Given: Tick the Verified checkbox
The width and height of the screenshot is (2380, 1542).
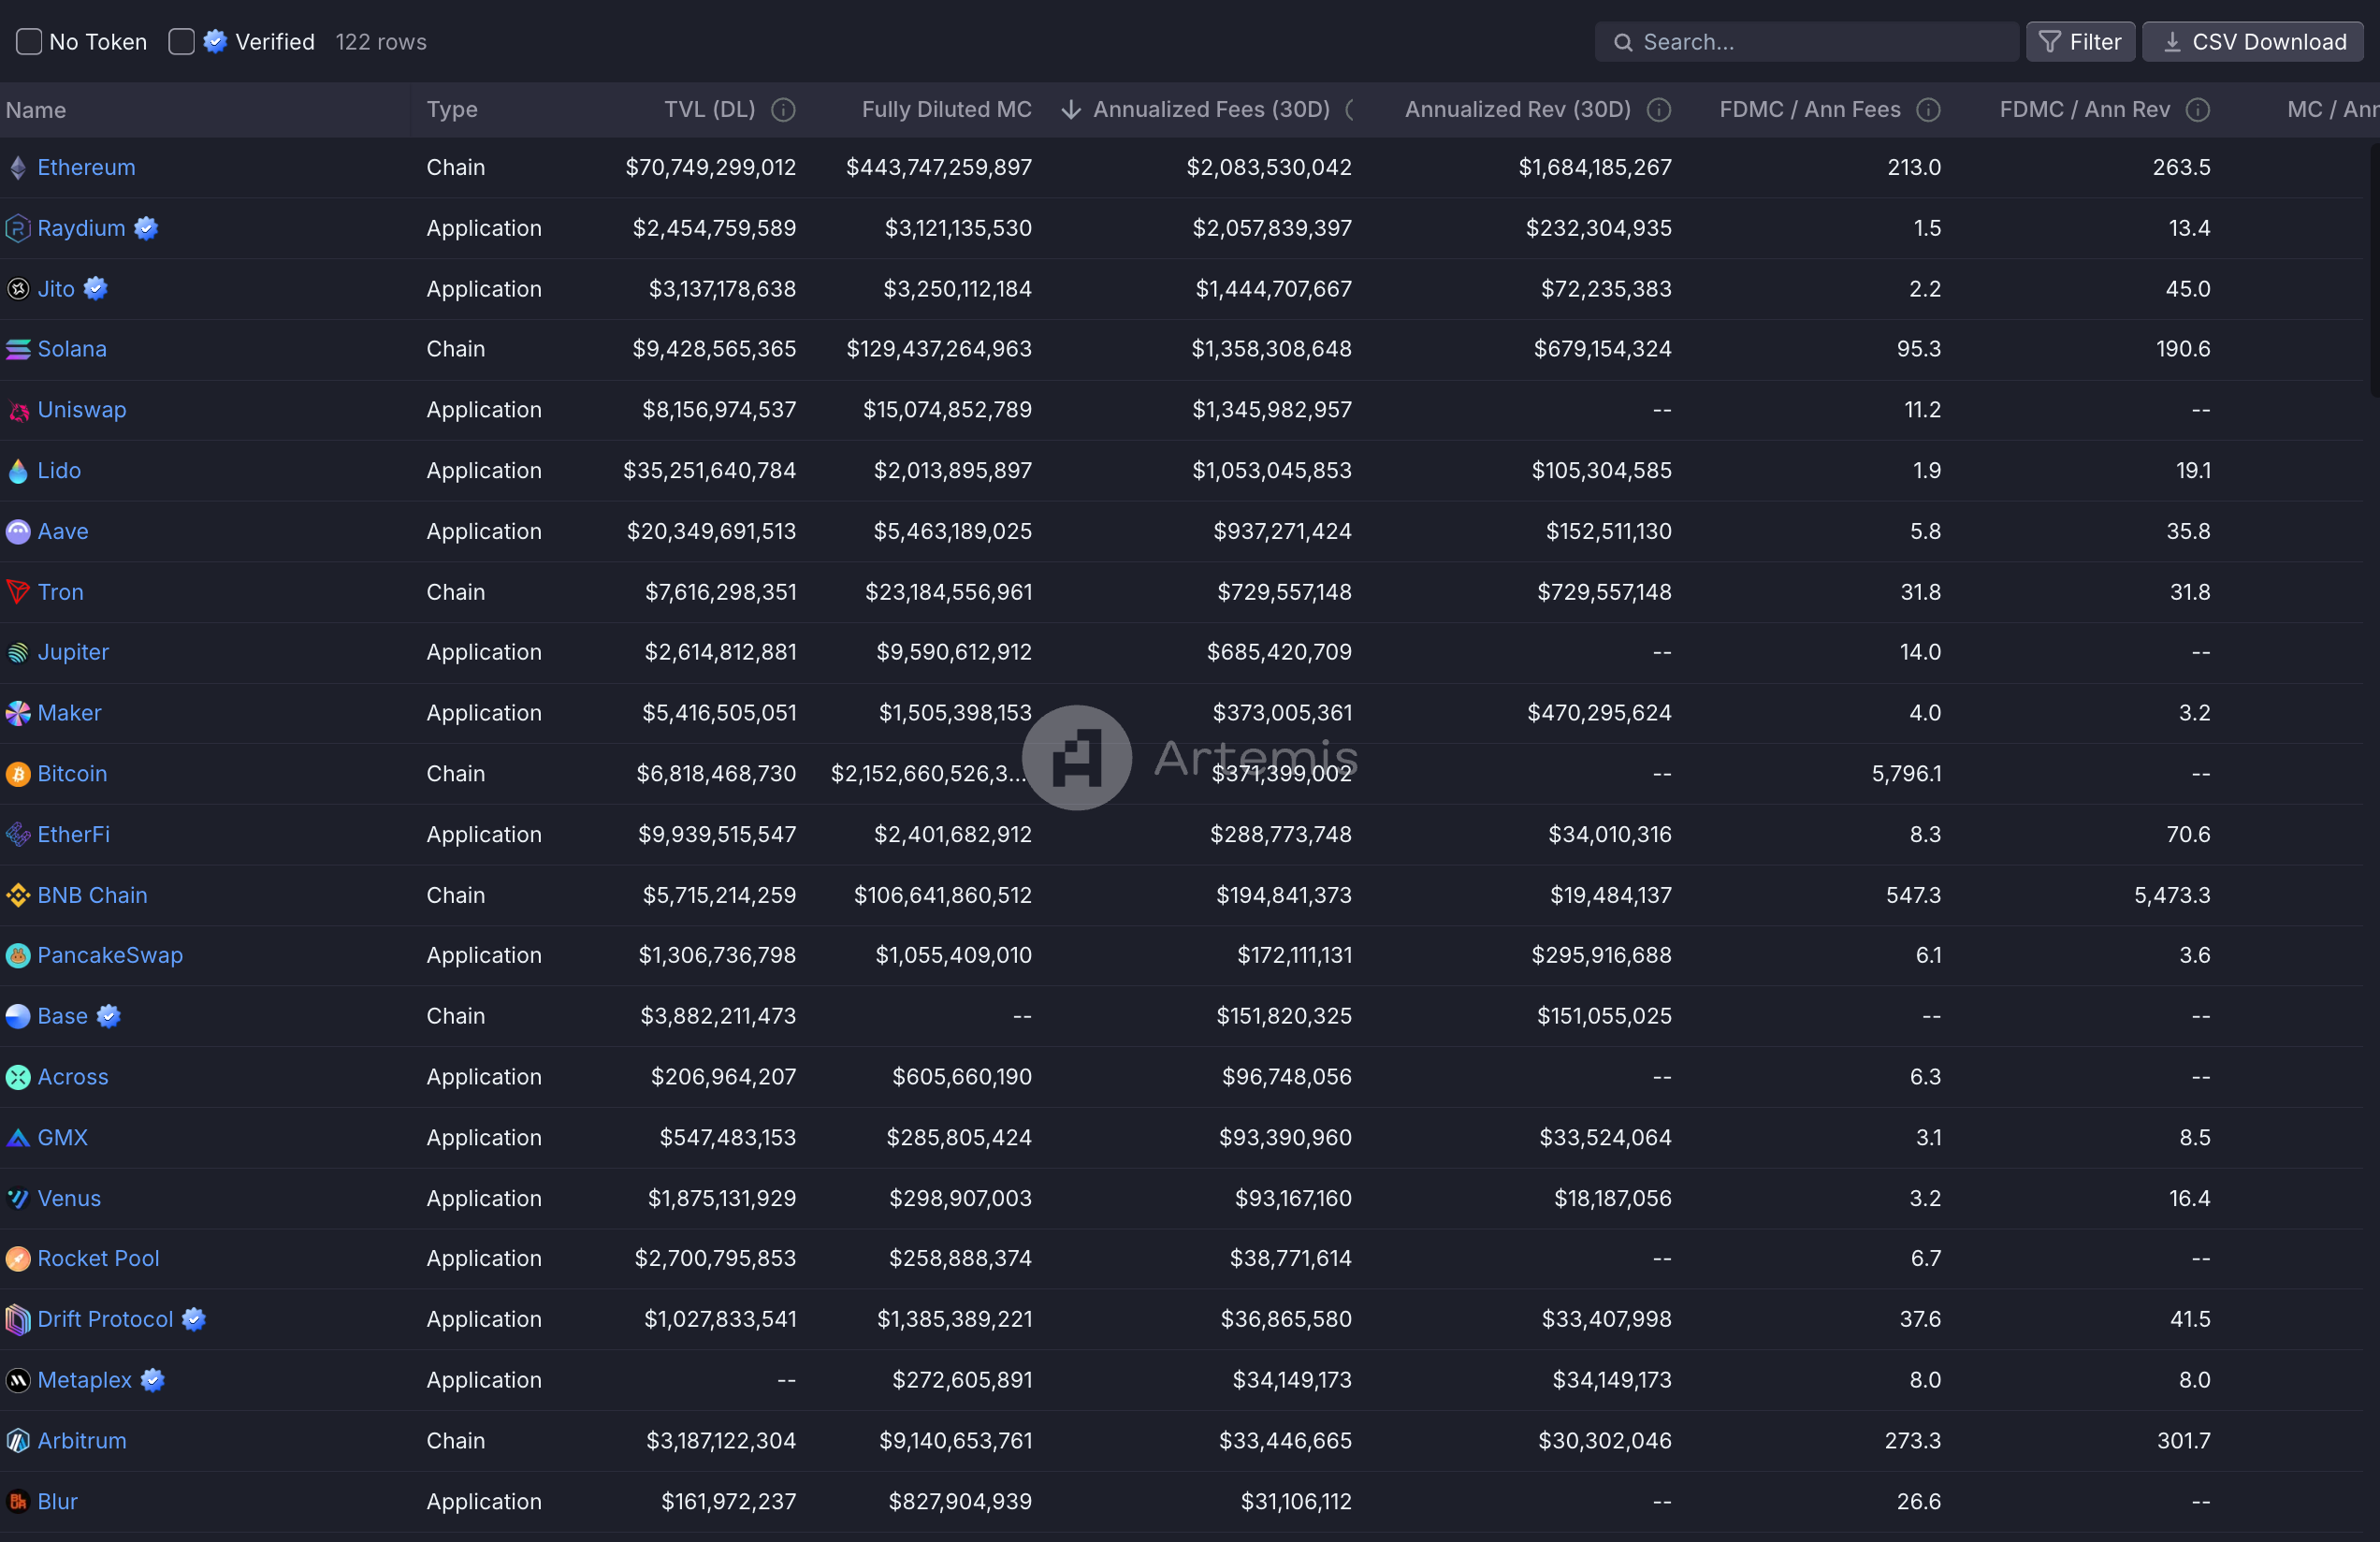Looking at the screenshot, I should tap(181, 42).
